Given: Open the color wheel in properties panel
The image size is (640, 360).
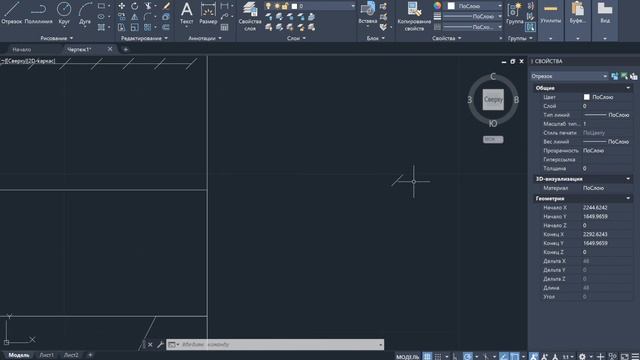Looking at the screenshot, I should click(x=437, y=6).
